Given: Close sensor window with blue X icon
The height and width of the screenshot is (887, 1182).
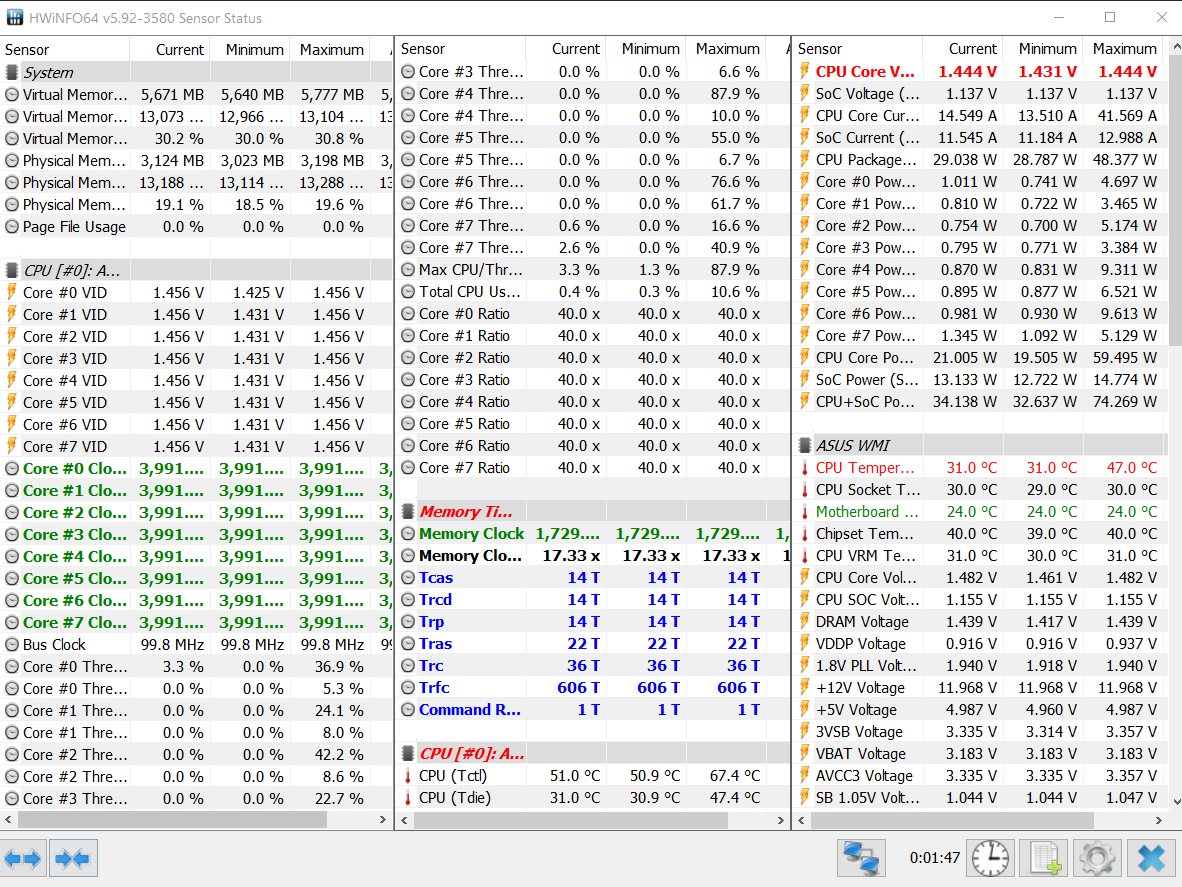Looking at the screenshot, I should [x=1151, y=858].
